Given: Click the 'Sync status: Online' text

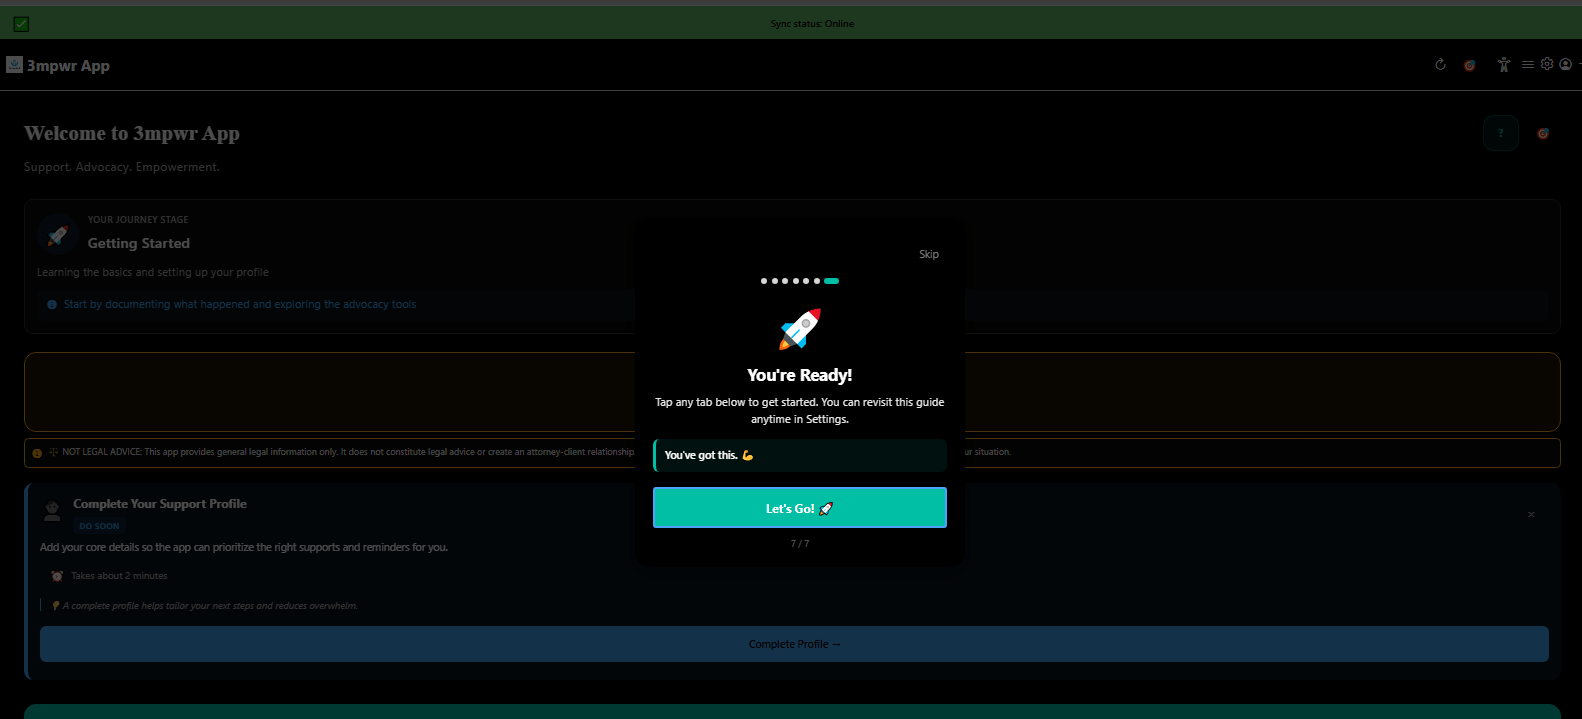Looking at the screenshot, I should 812,24.
